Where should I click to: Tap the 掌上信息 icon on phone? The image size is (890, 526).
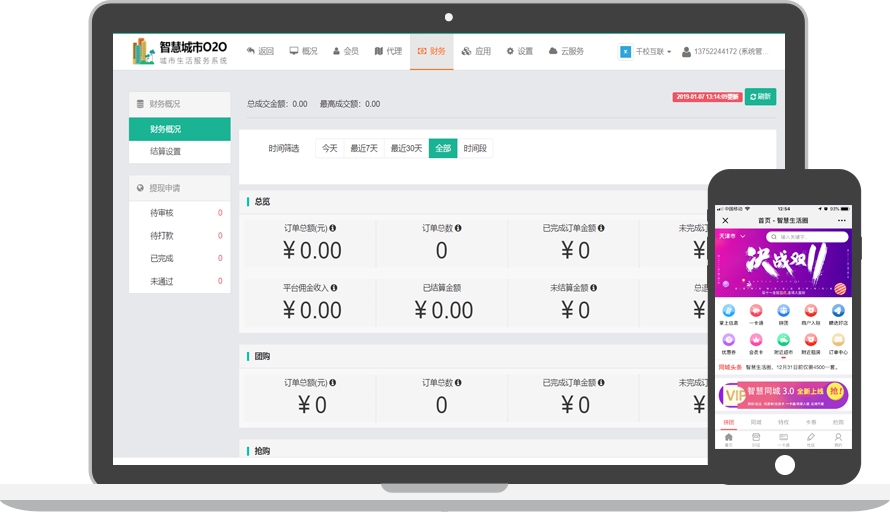point(729,310)
